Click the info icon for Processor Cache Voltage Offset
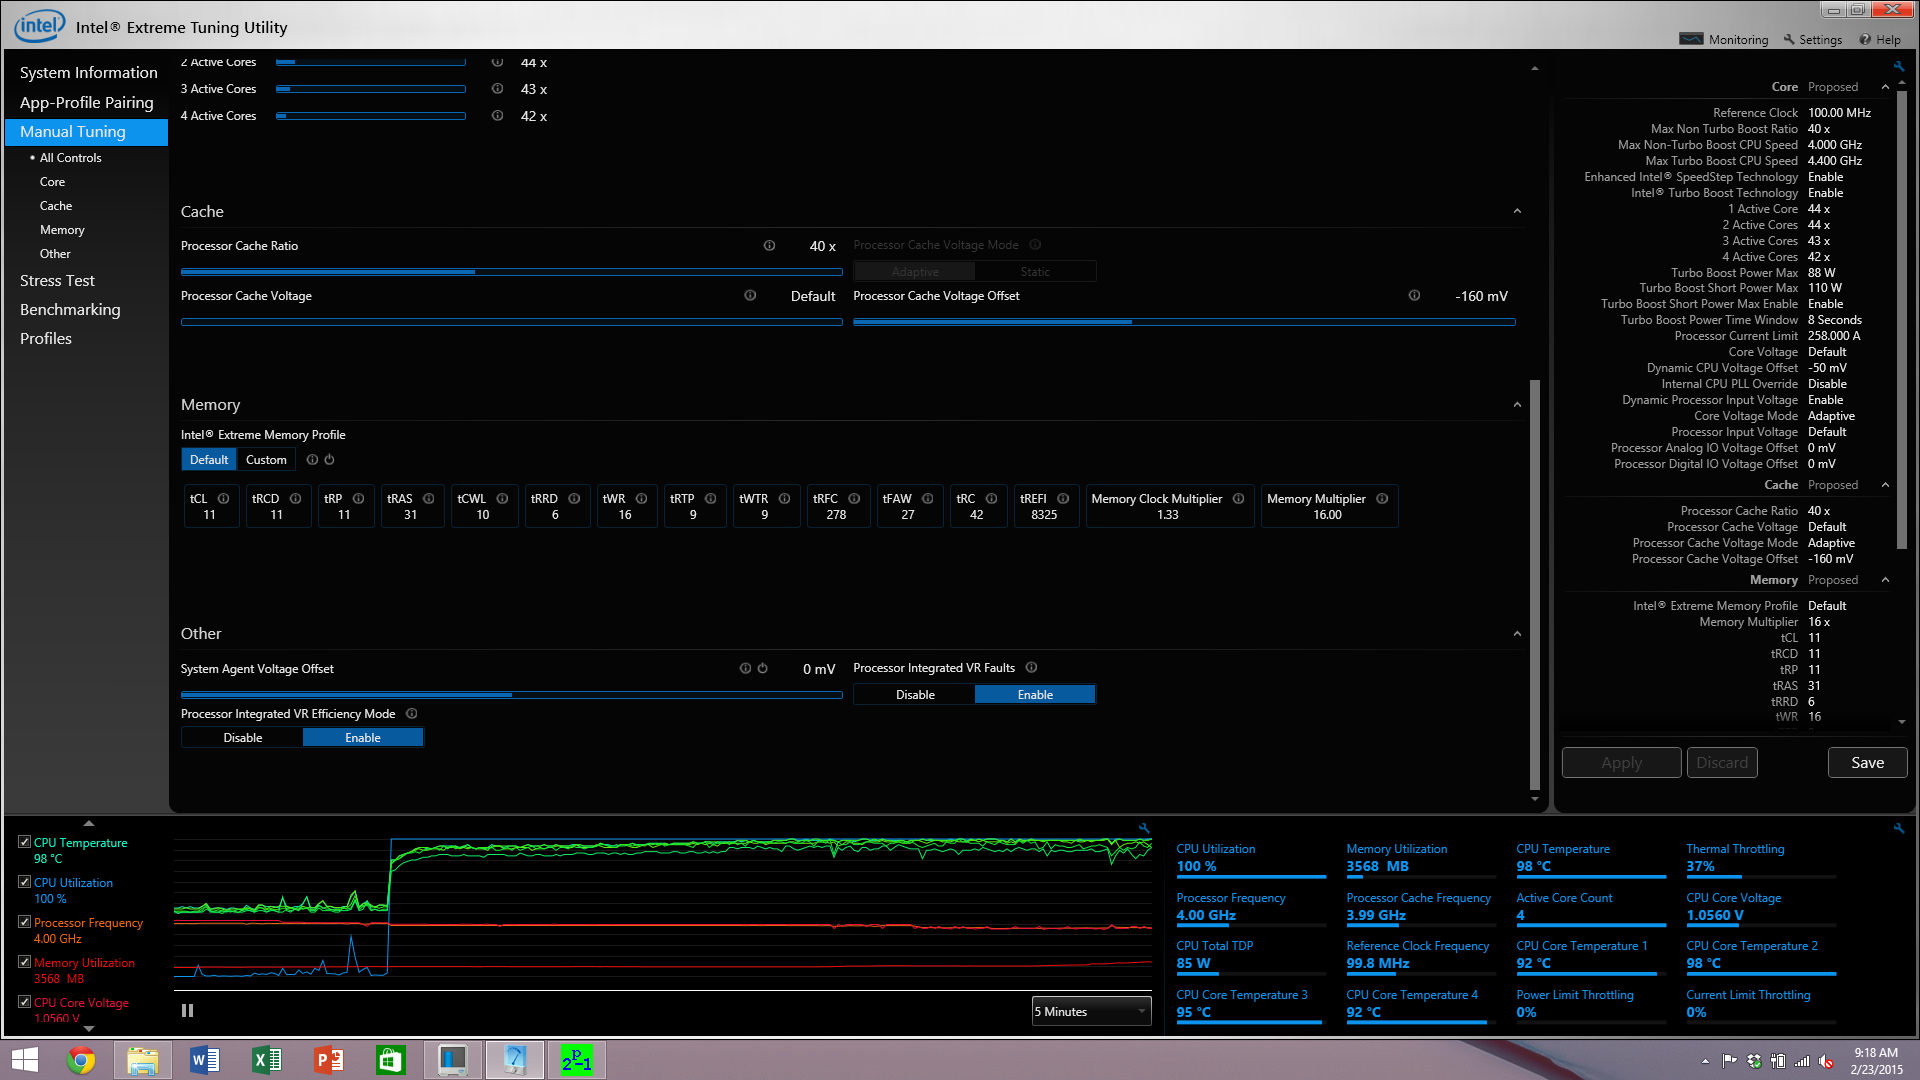The height and width of the screenshot is (1080, 1920). point(1414,296)
